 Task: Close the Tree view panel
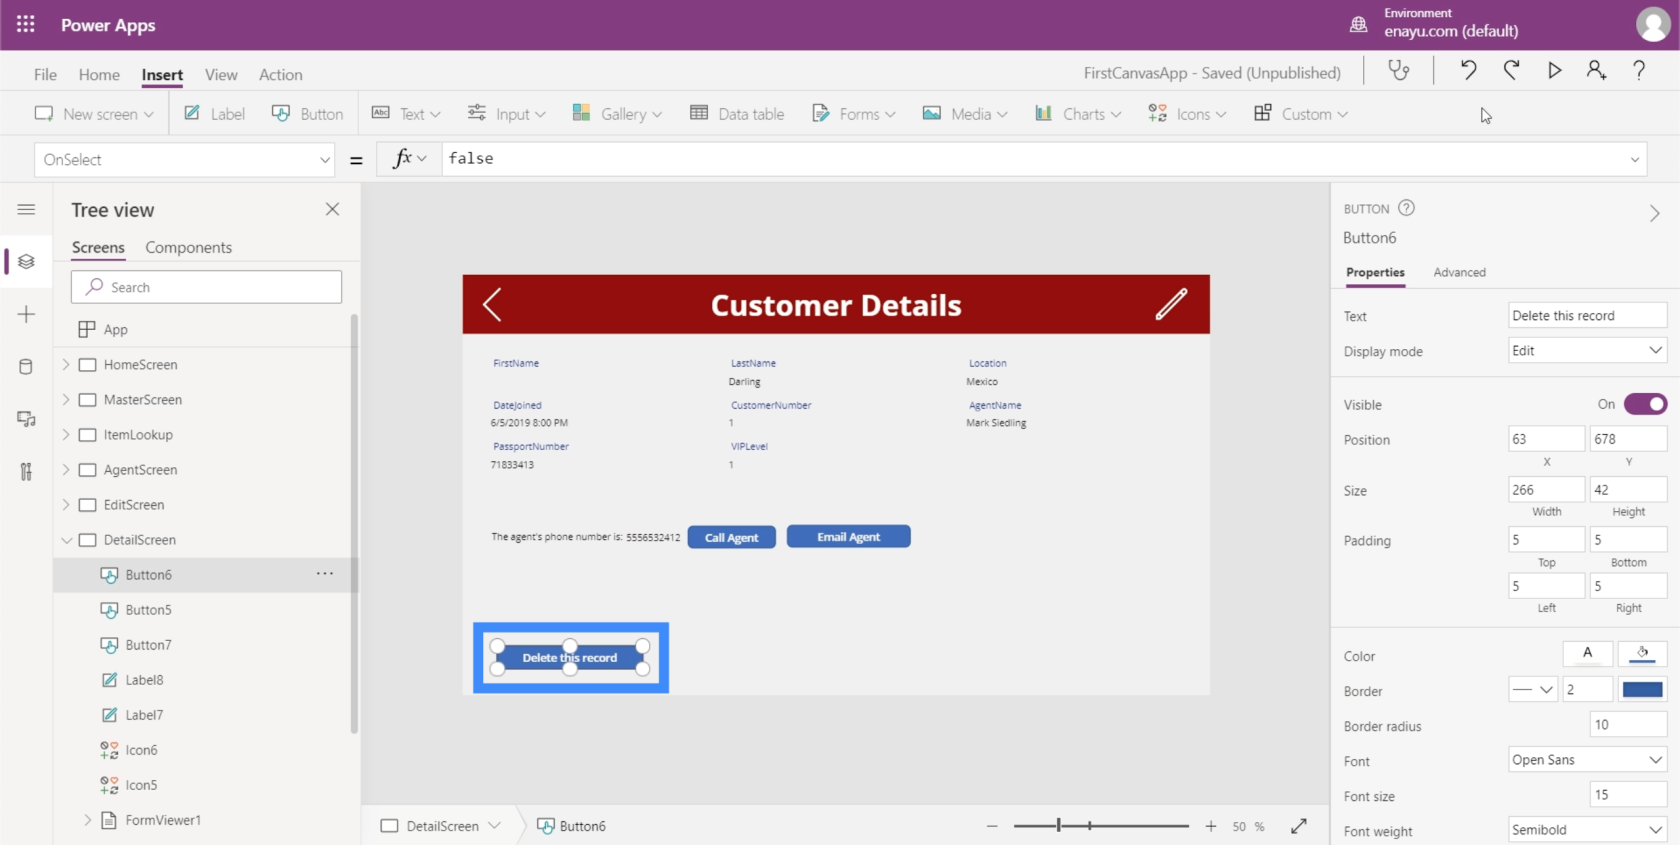(332, 209)
